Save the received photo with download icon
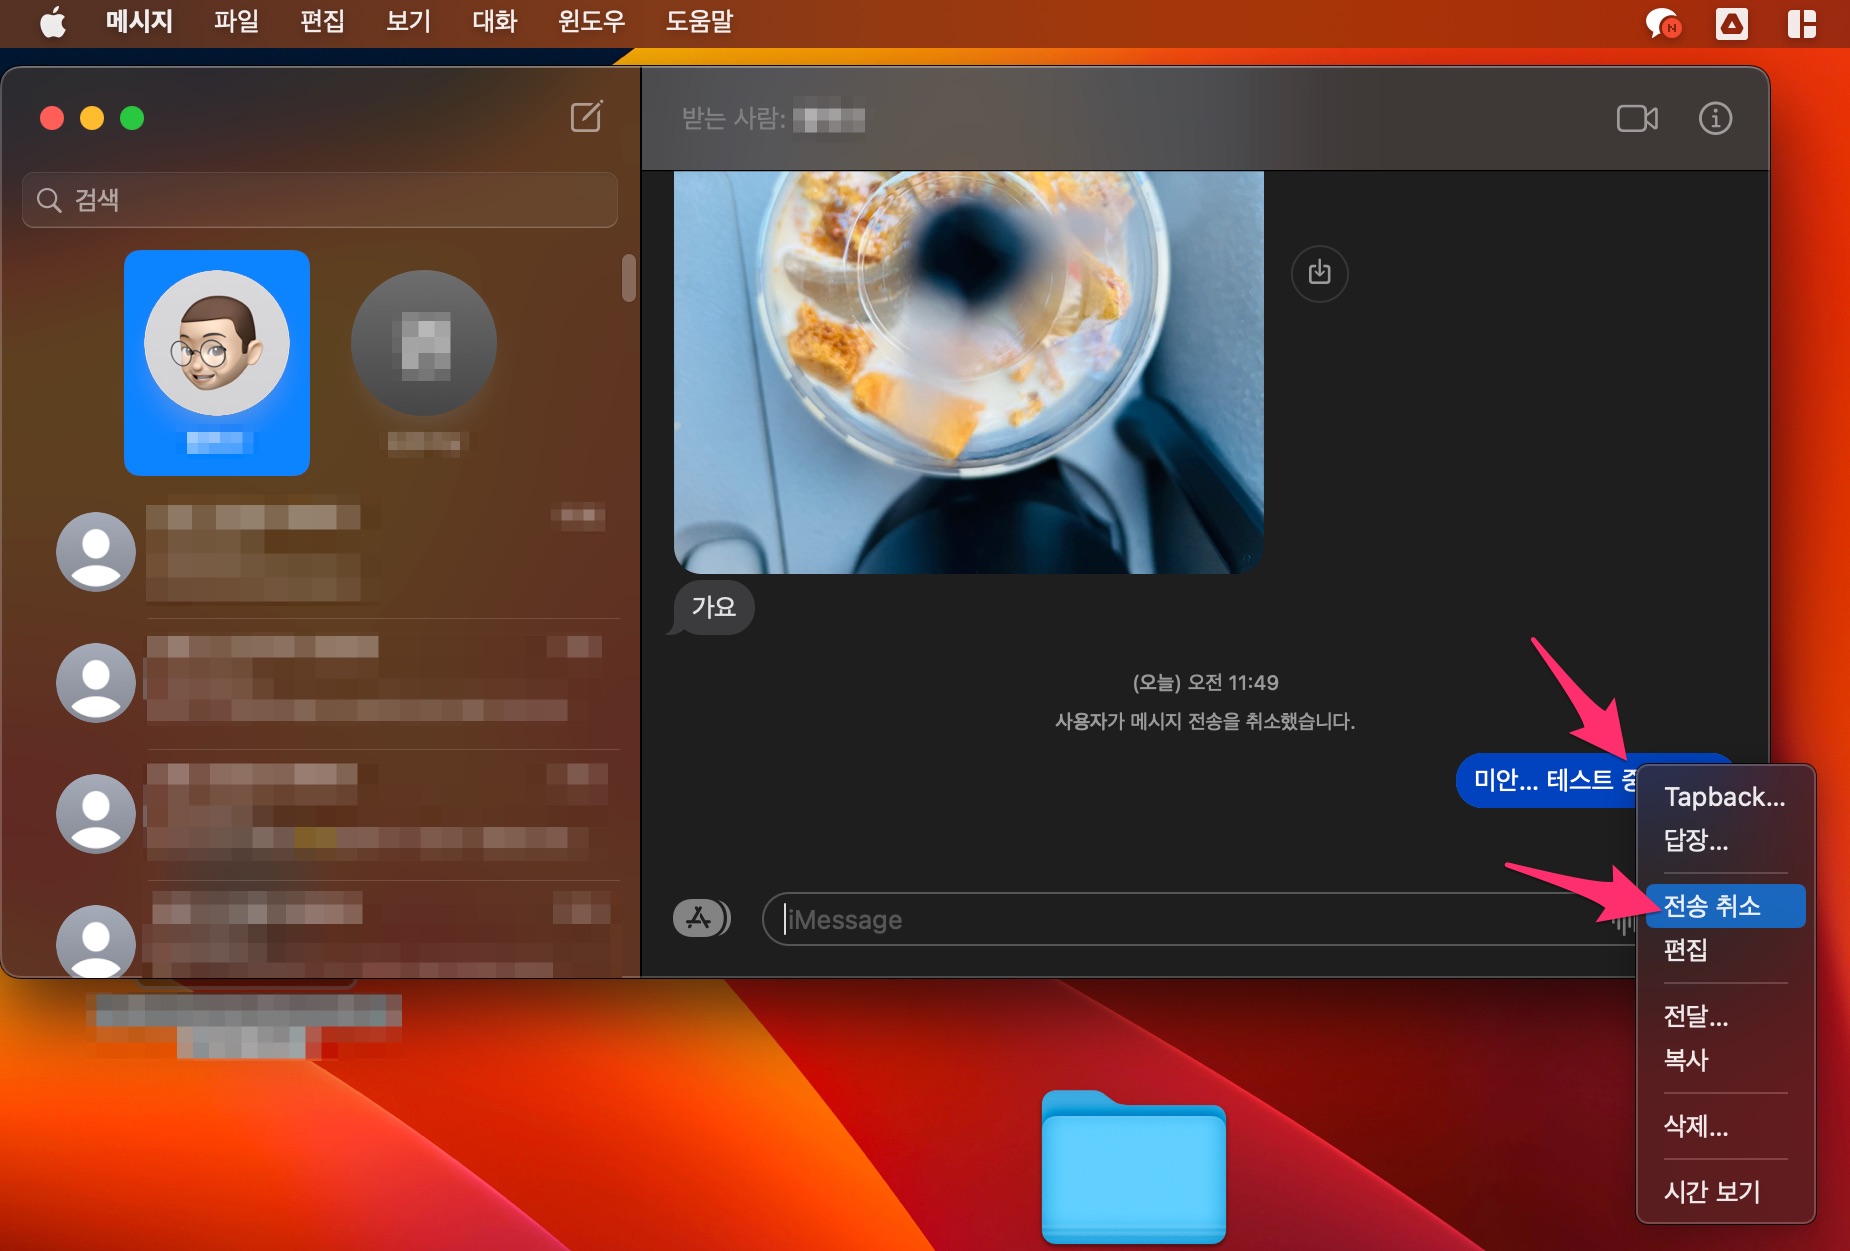This screenshot has width=1850, height=1251. (1319, 272)
